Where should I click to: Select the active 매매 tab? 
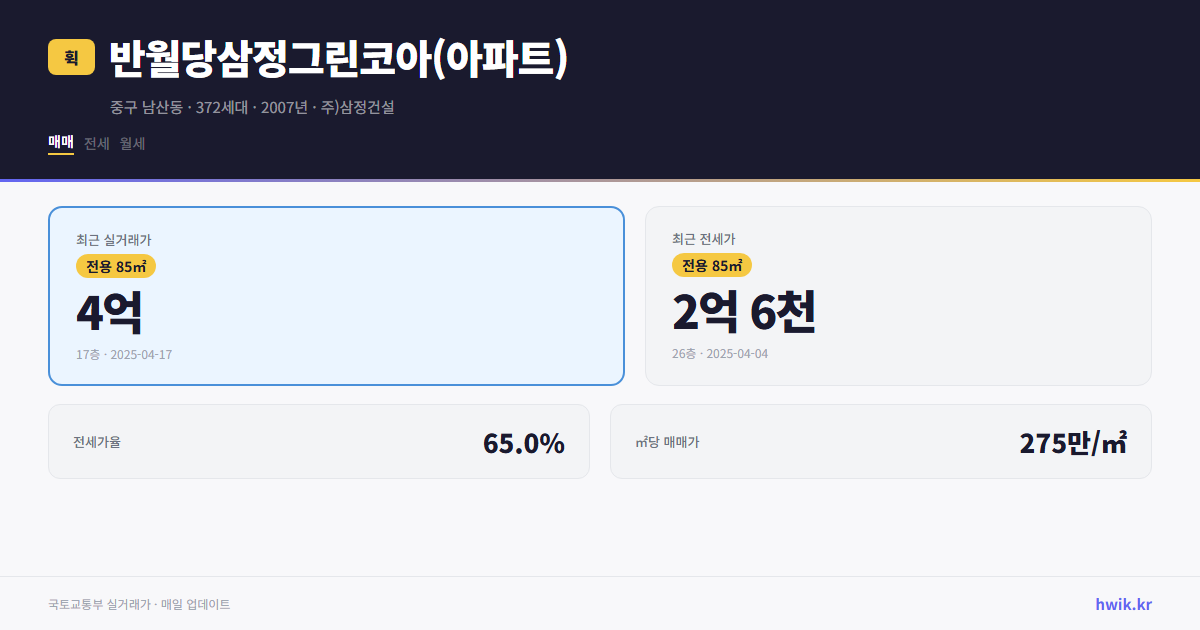coord(60,143)
